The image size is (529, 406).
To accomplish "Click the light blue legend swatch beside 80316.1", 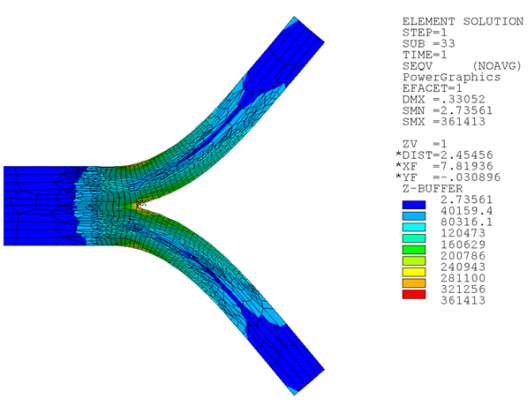I will pyautogui.click(x=414, y=216).
